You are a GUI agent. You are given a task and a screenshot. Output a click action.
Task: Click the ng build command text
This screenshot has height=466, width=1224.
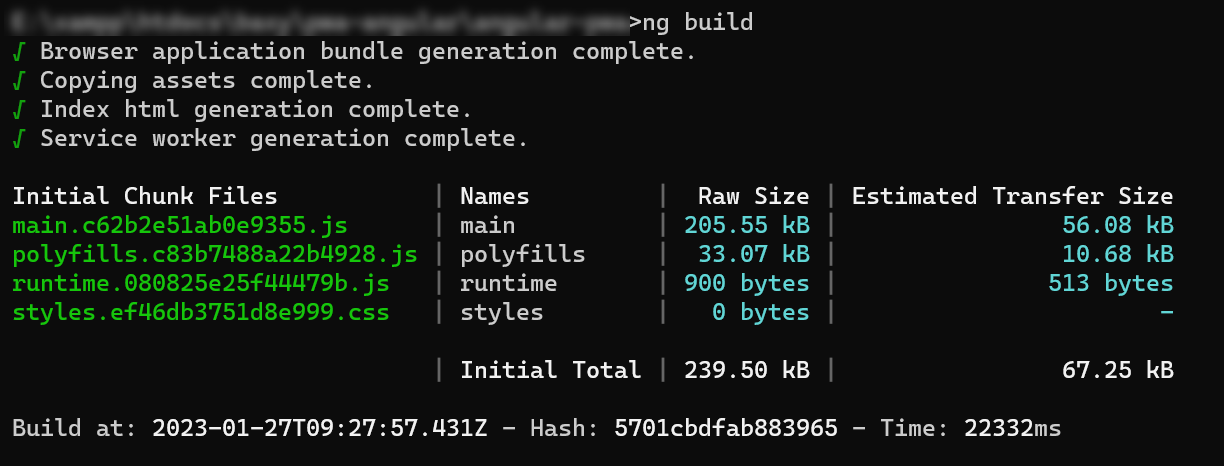(697, 22)
